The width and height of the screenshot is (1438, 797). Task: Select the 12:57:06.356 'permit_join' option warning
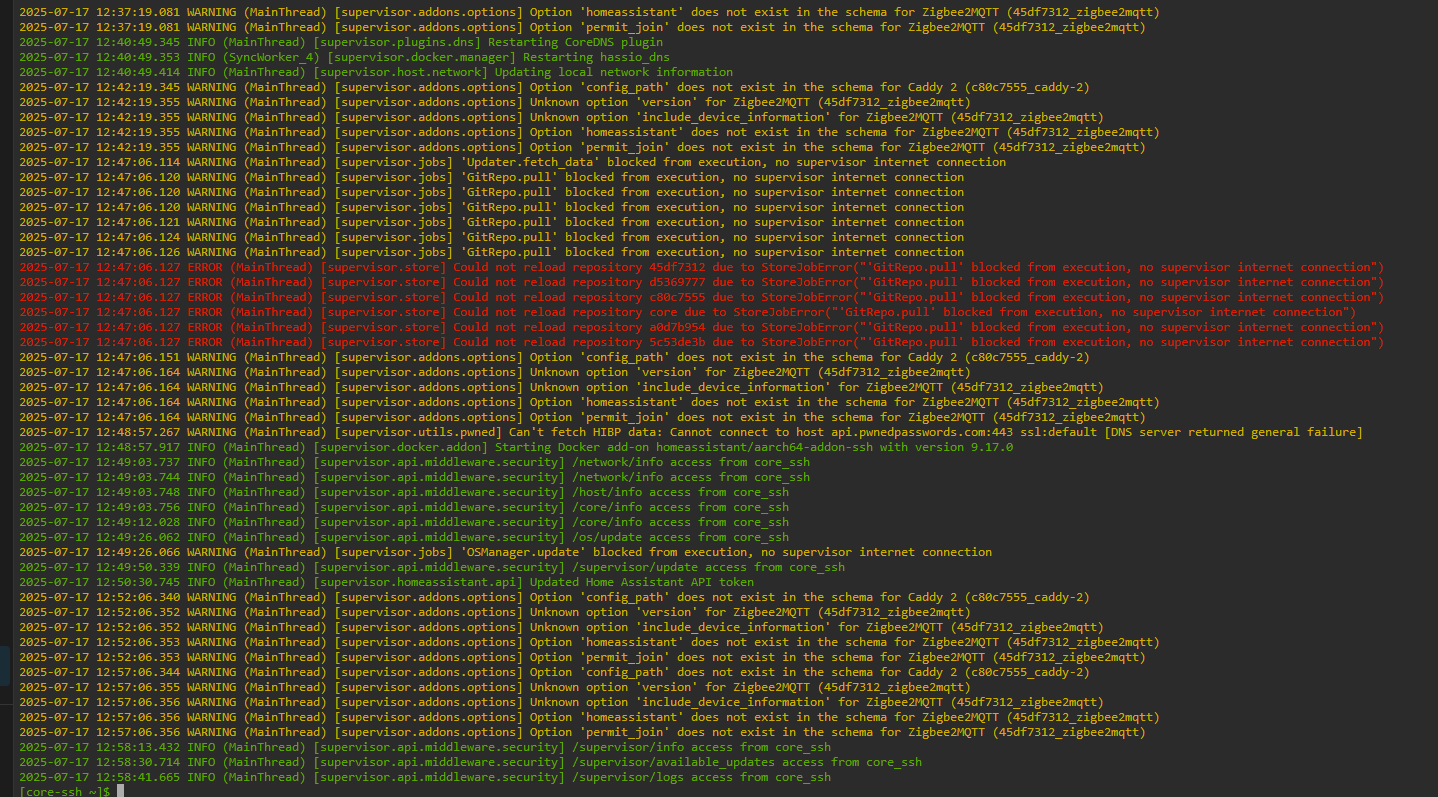(x=583, y=732)
